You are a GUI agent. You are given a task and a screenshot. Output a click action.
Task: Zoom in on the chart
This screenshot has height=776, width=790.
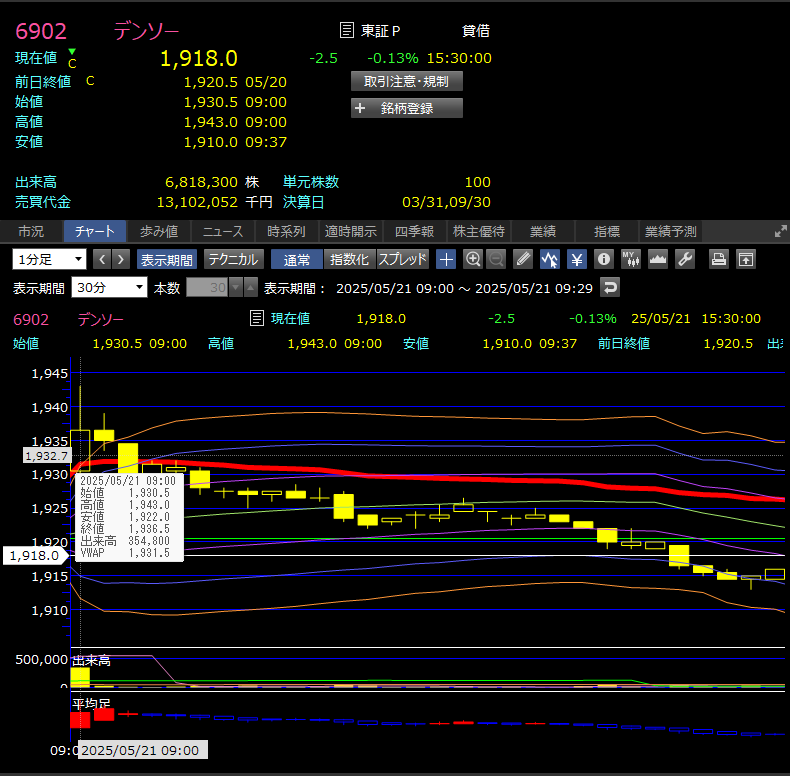[473, 260]
